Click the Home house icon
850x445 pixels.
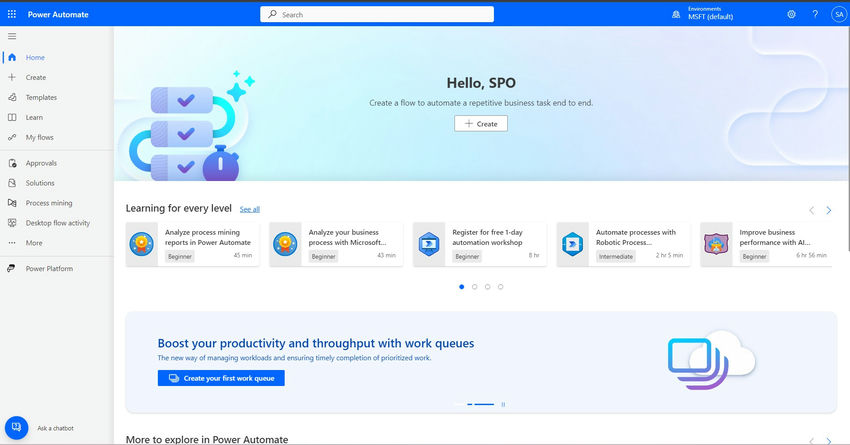[12, 57]
